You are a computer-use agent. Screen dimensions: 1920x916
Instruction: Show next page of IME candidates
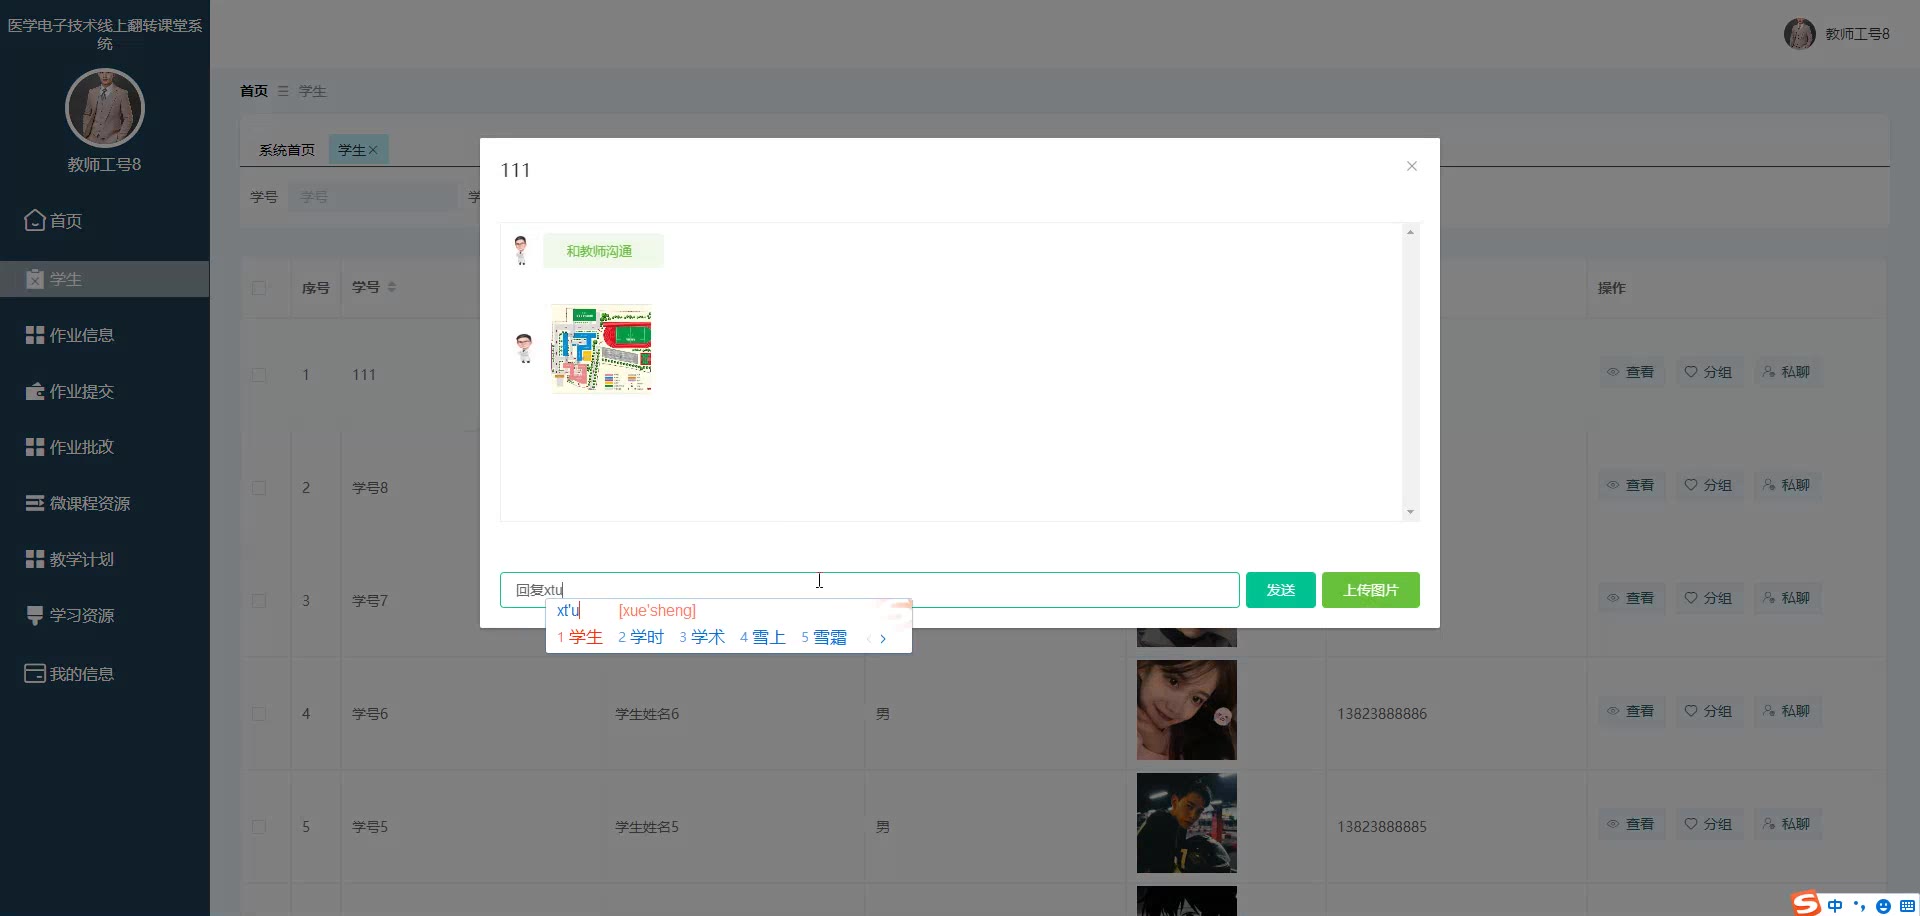(x=883, y=638)
